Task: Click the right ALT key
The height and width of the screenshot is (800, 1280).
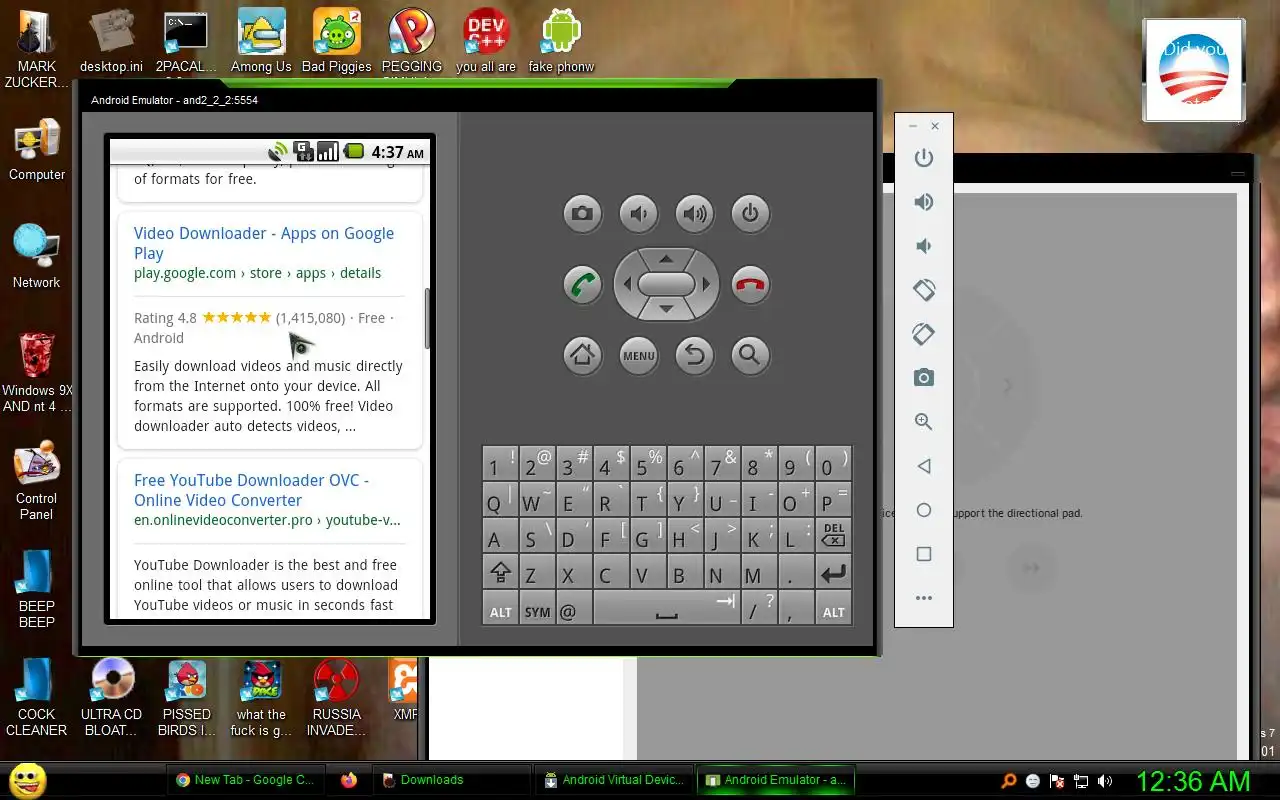Action: pos(834,610)
